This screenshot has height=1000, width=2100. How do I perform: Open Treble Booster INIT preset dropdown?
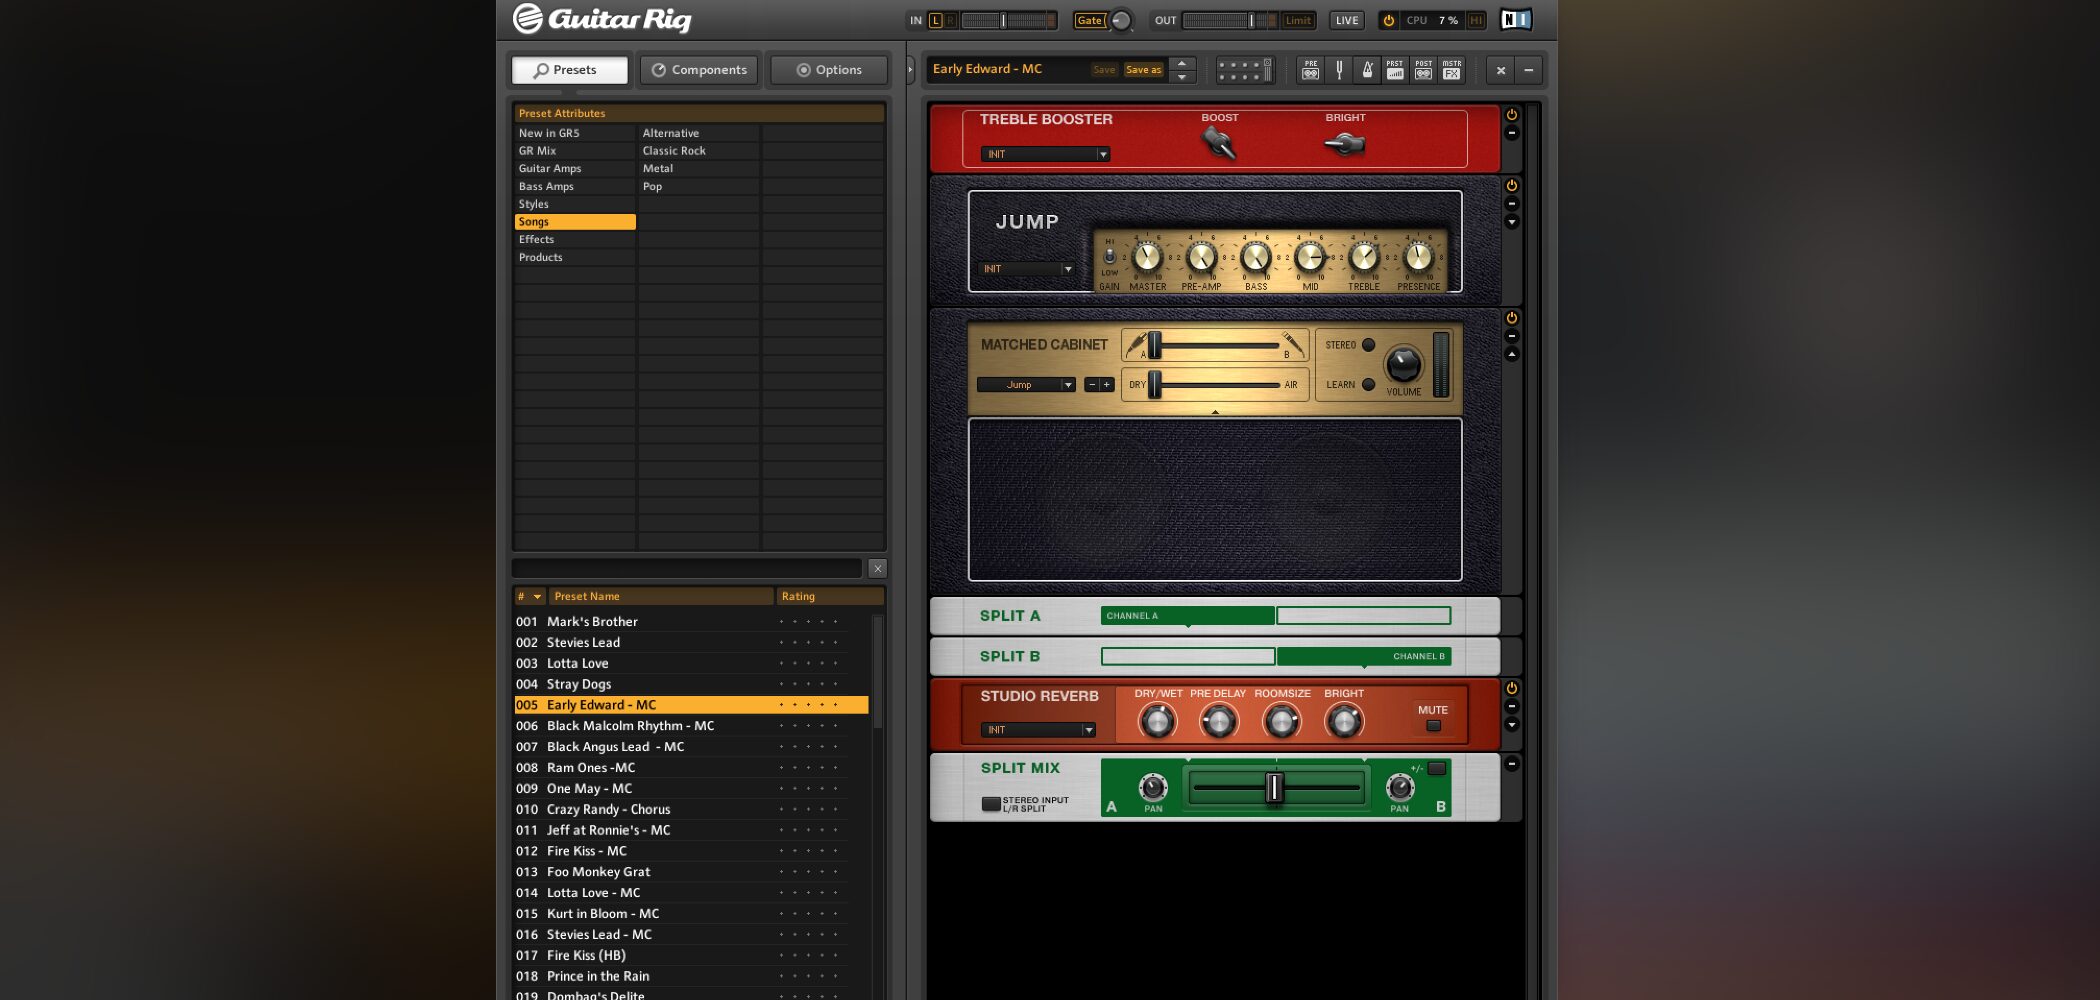pyautogui.click(x=1045, y=154)
